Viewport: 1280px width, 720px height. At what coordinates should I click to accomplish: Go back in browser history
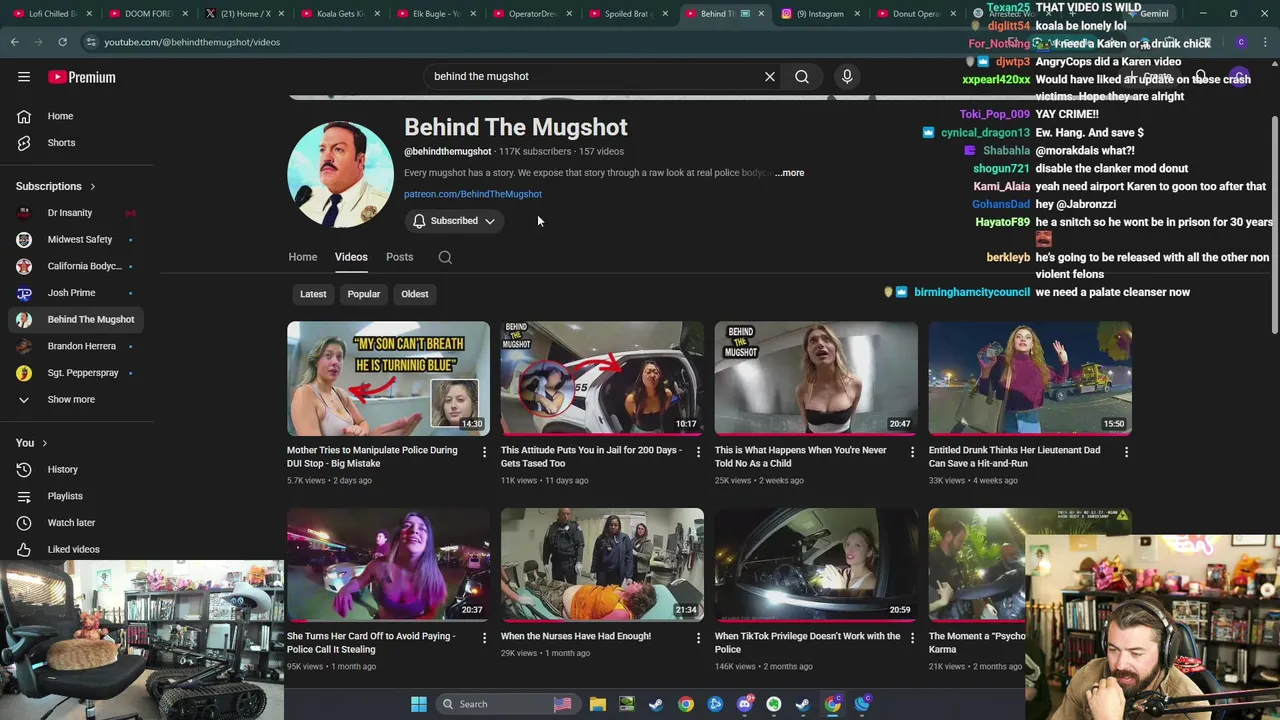pos(15,42)
